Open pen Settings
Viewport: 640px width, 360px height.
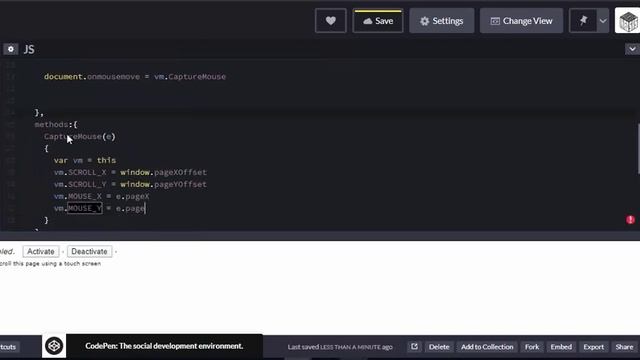tap(442, 21)
